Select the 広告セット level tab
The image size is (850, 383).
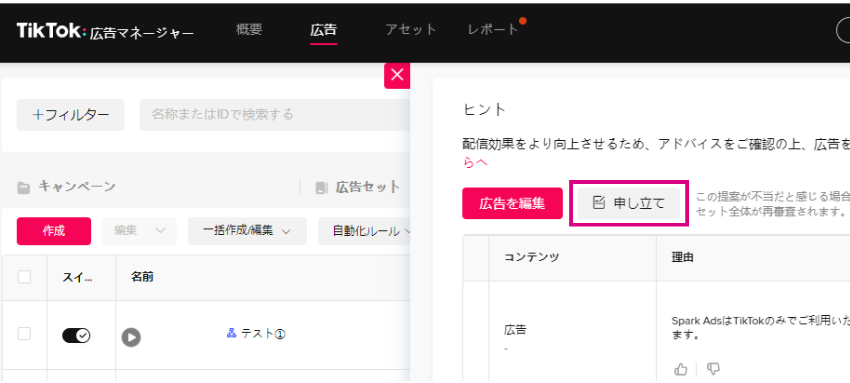point(368,187)
